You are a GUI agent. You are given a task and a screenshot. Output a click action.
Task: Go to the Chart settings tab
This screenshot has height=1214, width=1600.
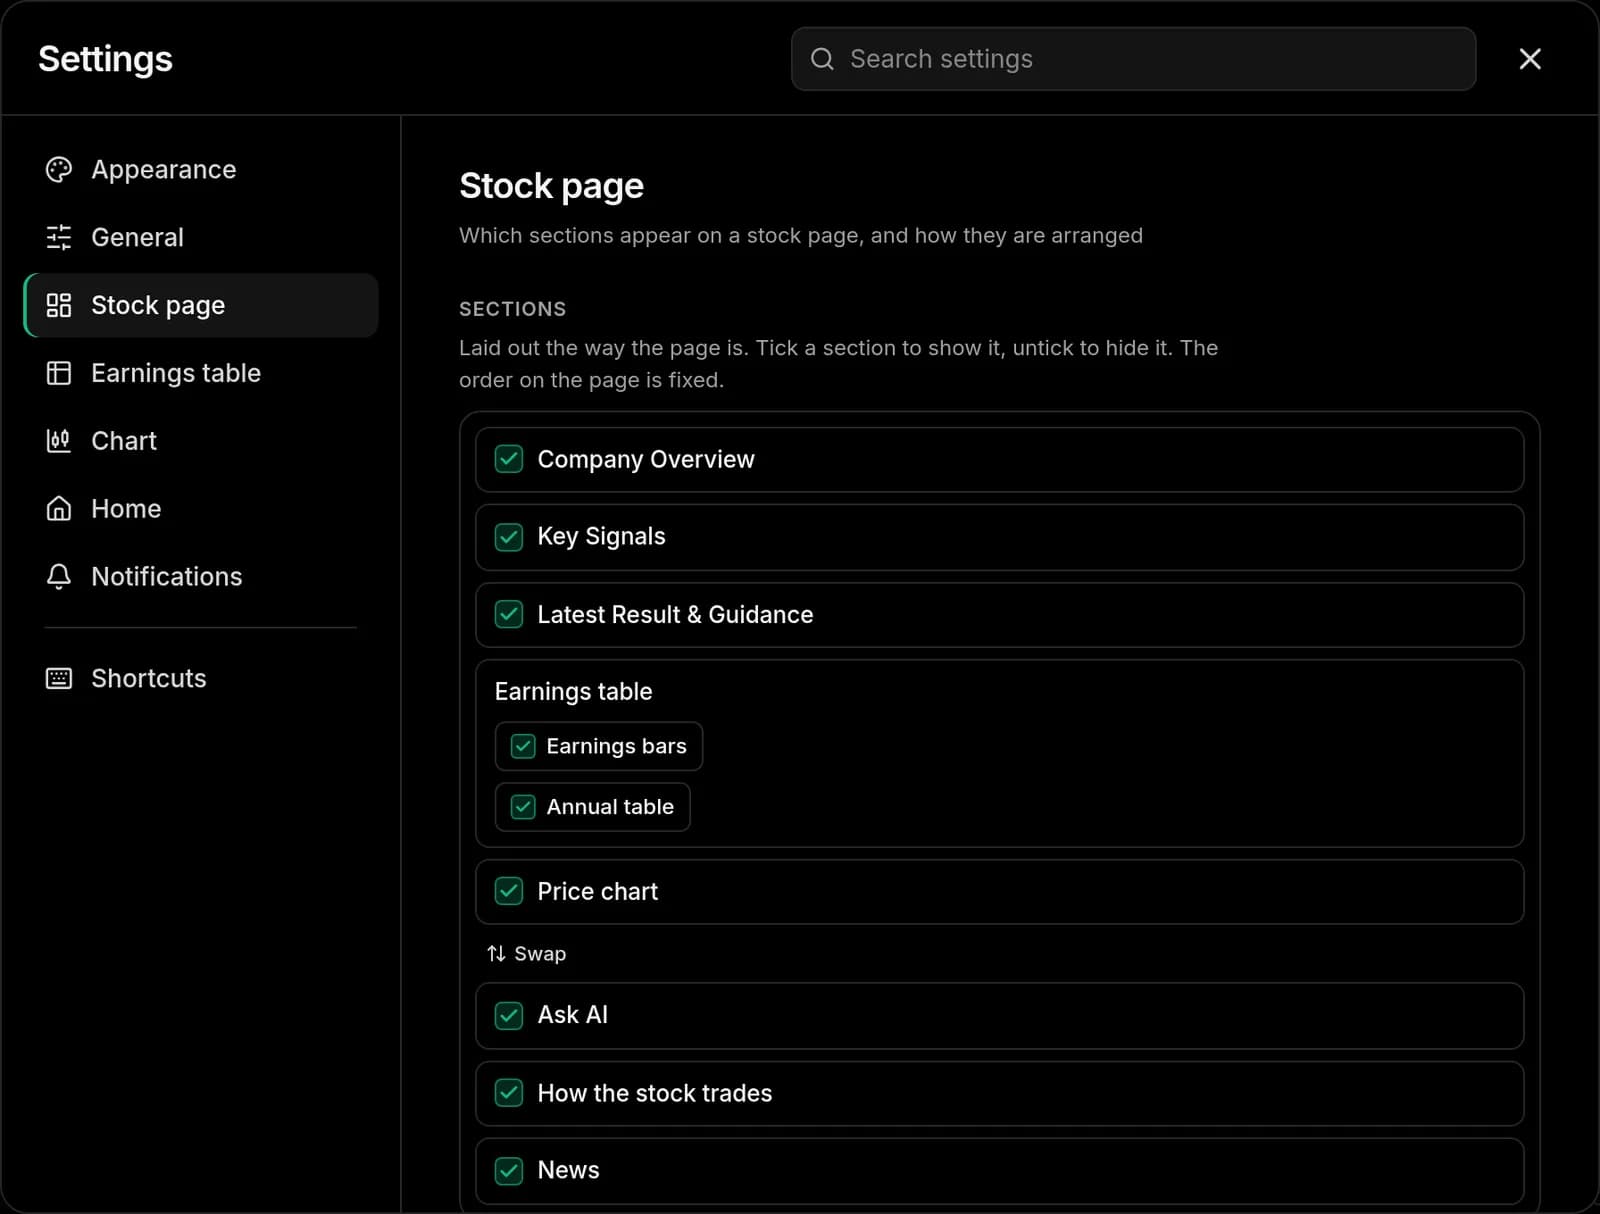point(201,441)
